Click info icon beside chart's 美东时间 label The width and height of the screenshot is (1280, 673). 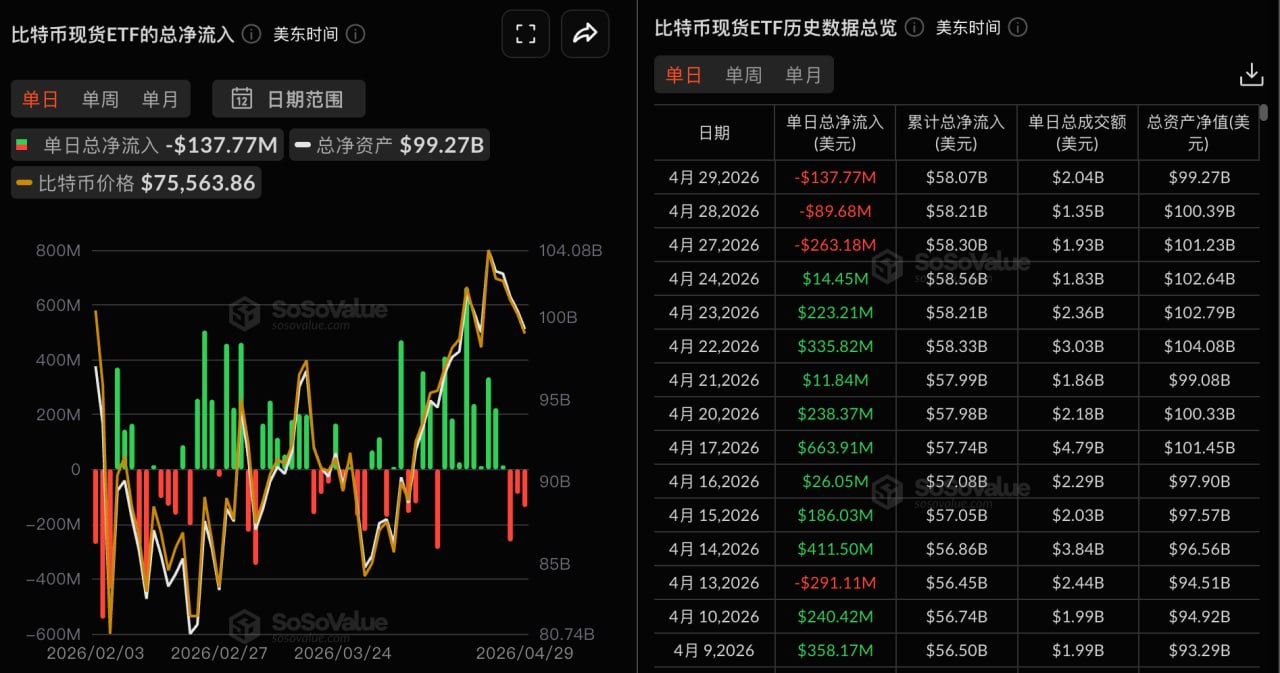point(355,34)
